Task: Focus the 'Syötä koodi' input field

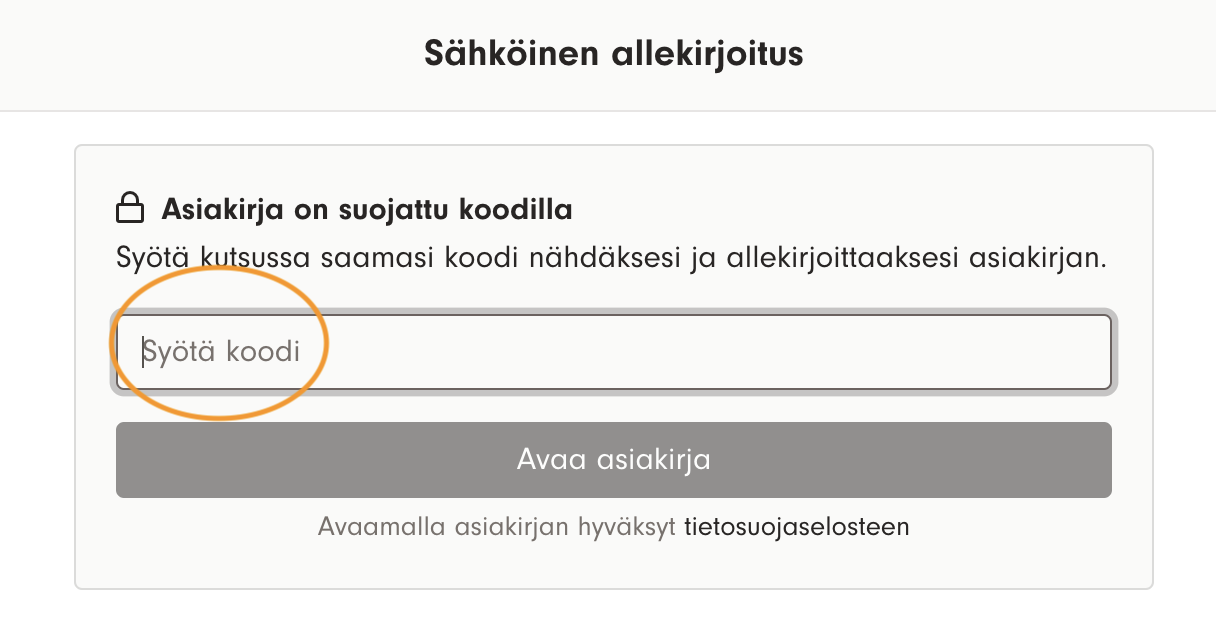Action: coord(613,352)
